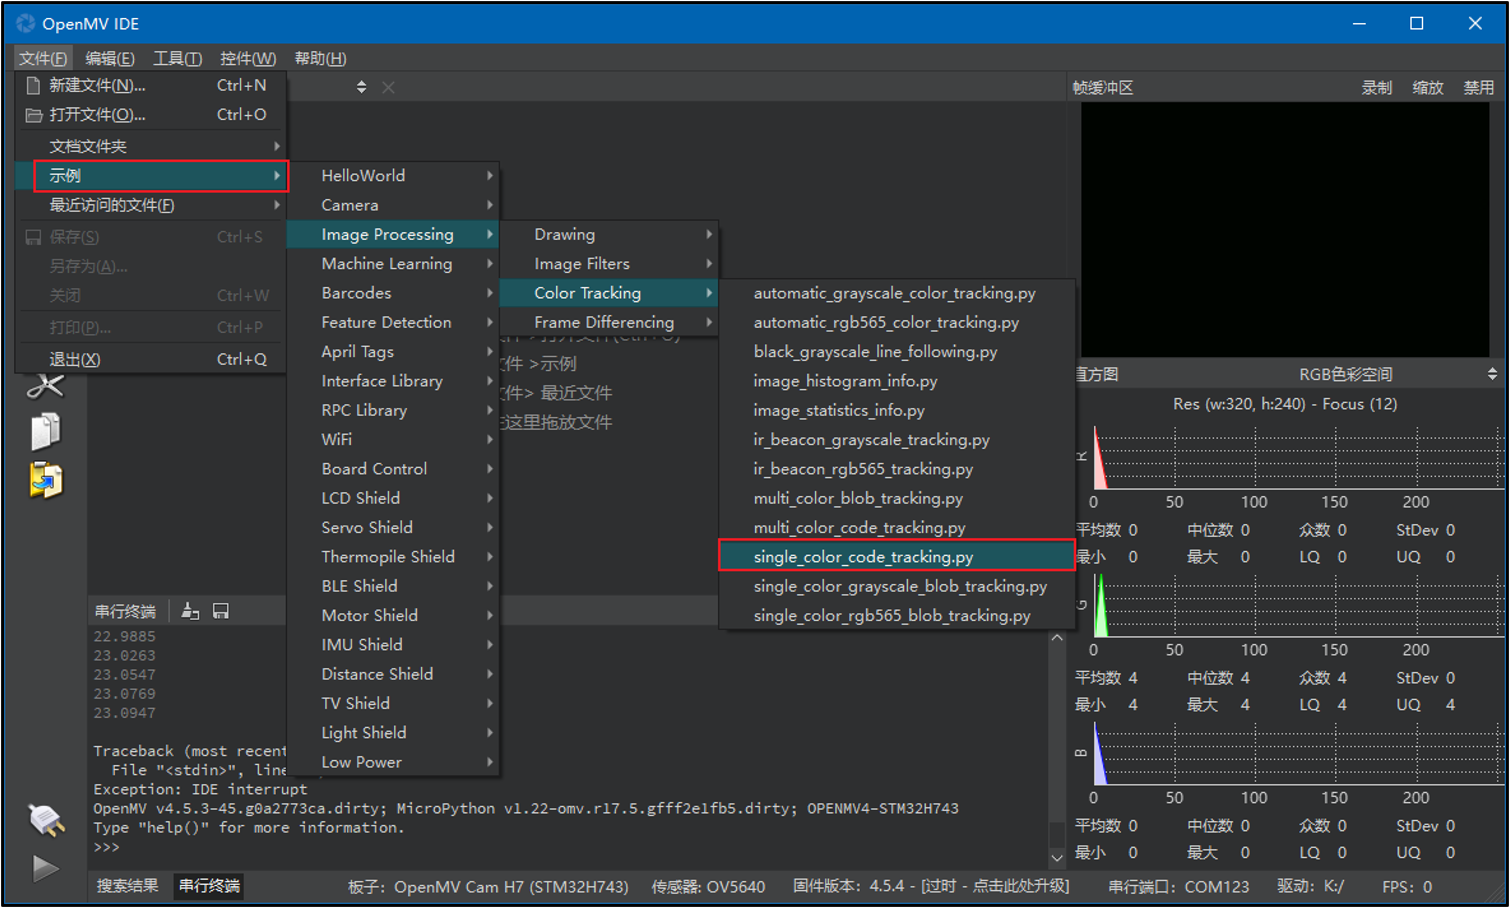The height and width of the screenshot is (908, 1510).
Task: Select 打开文件(O)... menu entry
Action: tap(151, 115)
